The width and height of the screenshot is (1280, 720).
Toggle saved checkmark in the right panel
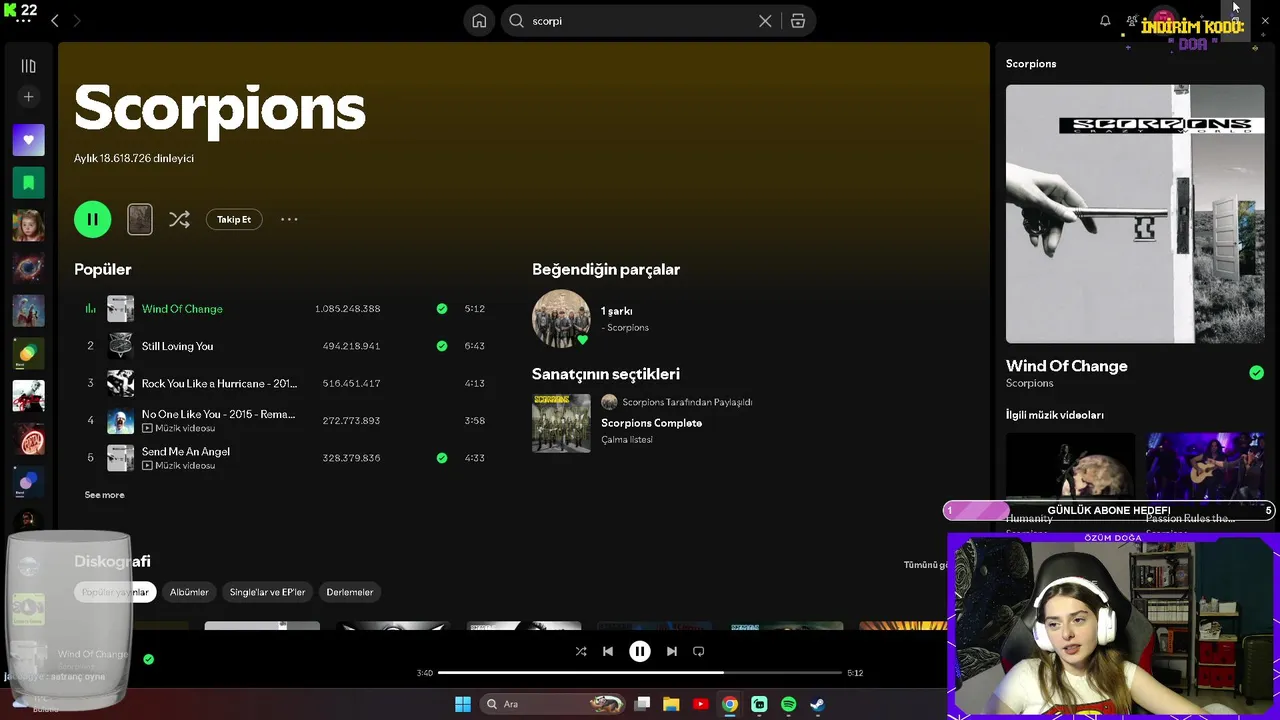point(1256,373)
